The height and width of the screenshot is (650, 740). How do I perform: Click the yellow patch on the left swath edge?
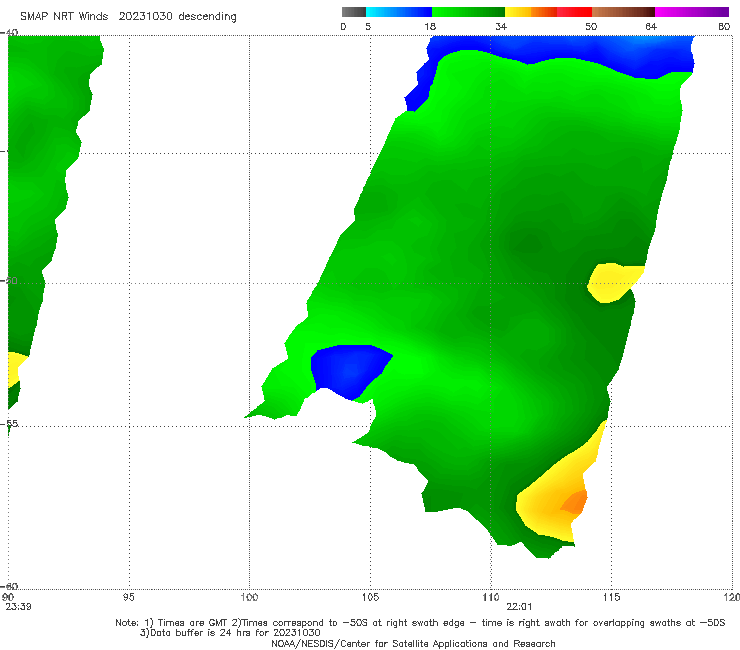[16, 368]
